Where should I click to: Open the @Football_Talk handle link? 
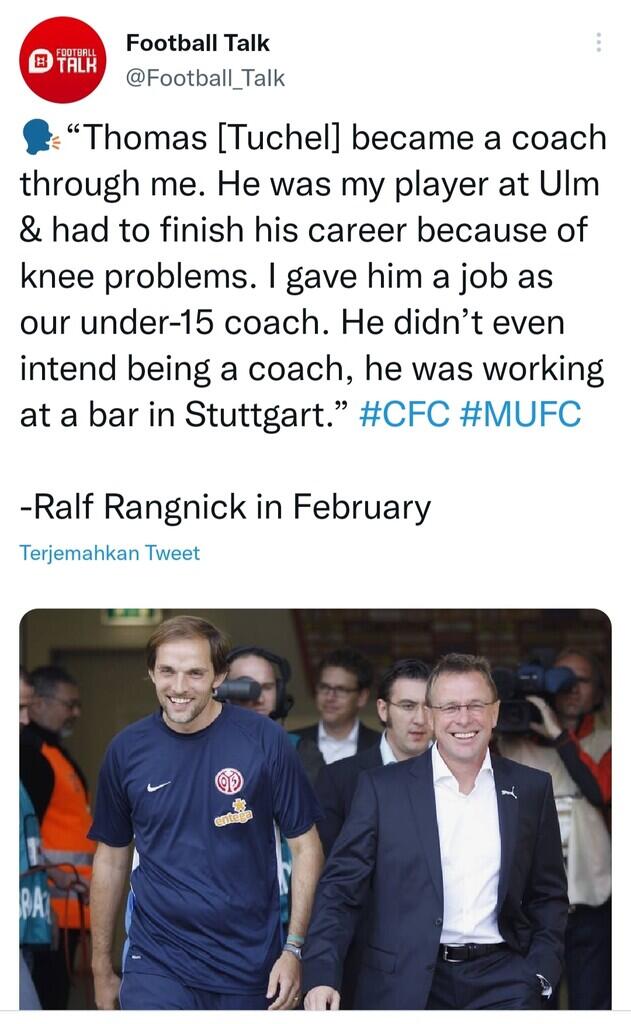tap(205, 78)
